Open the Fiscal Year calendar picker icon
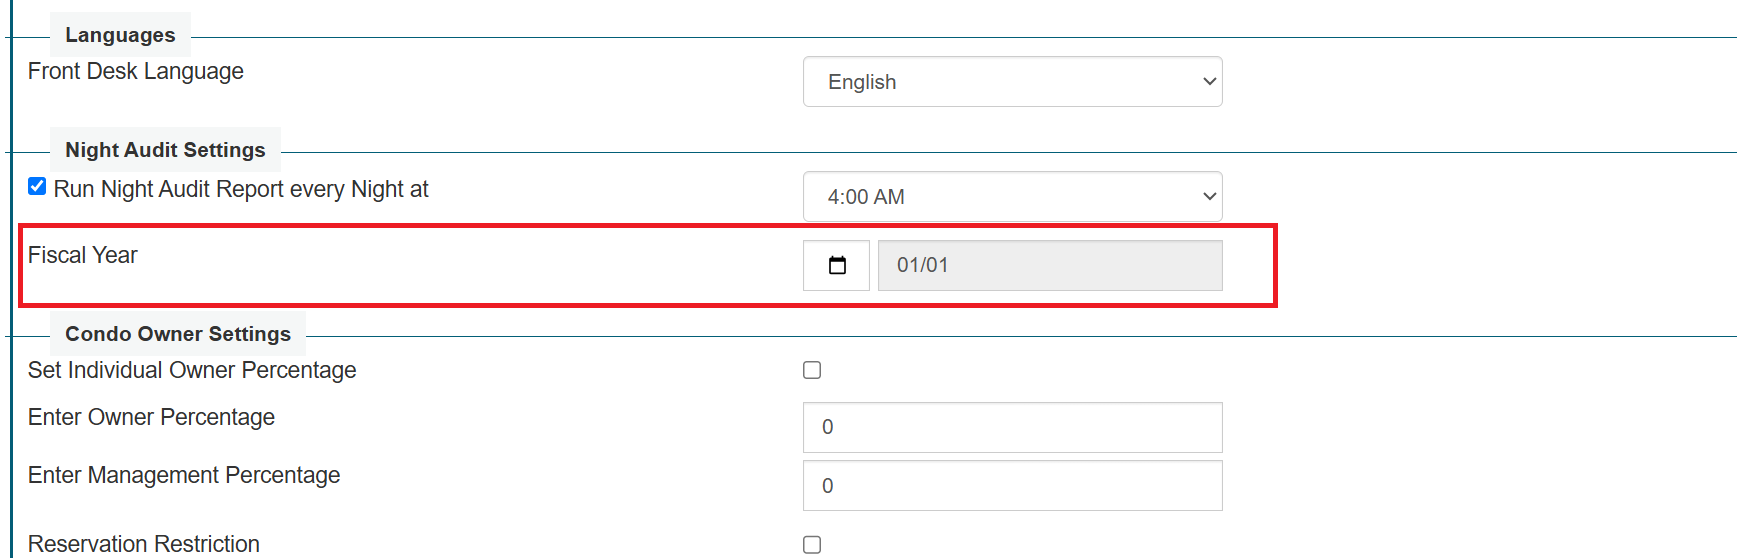 pyautogui.click(x=837, y=265)
